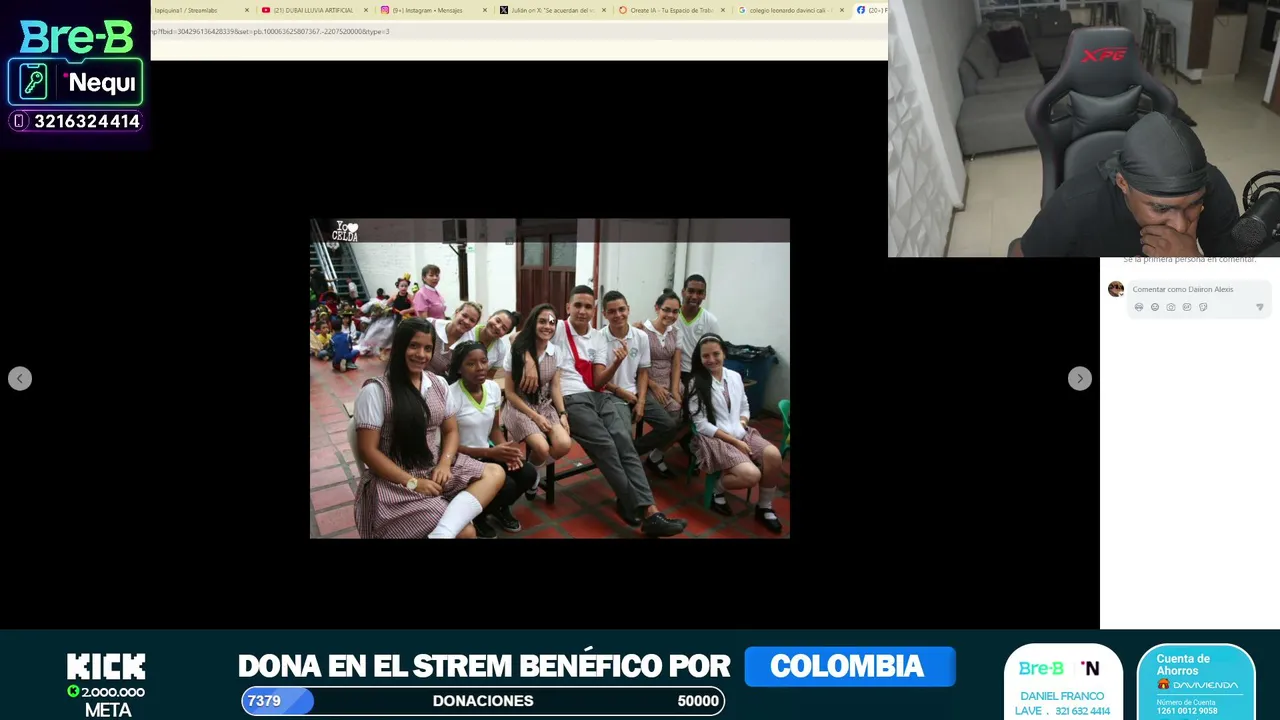
Task: Open the avatar sticker picker in comment box
Action: click(1139, 307)
